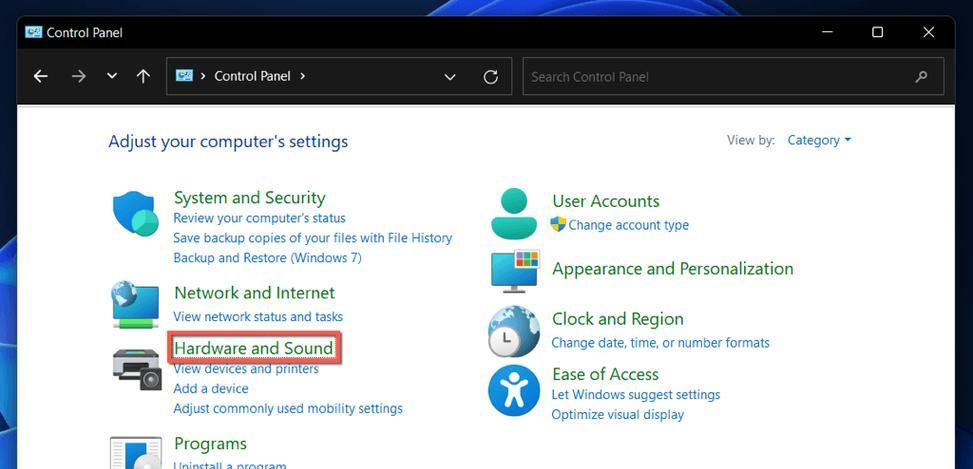
Task: Open Review your computer's status
Action: [259, 218]
